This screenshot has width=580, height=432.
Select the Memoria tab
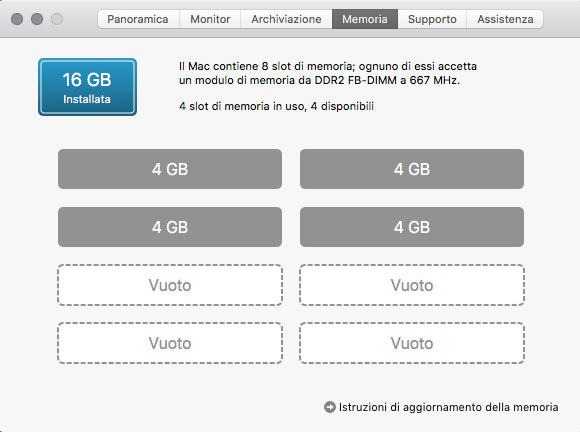(365, 19)
